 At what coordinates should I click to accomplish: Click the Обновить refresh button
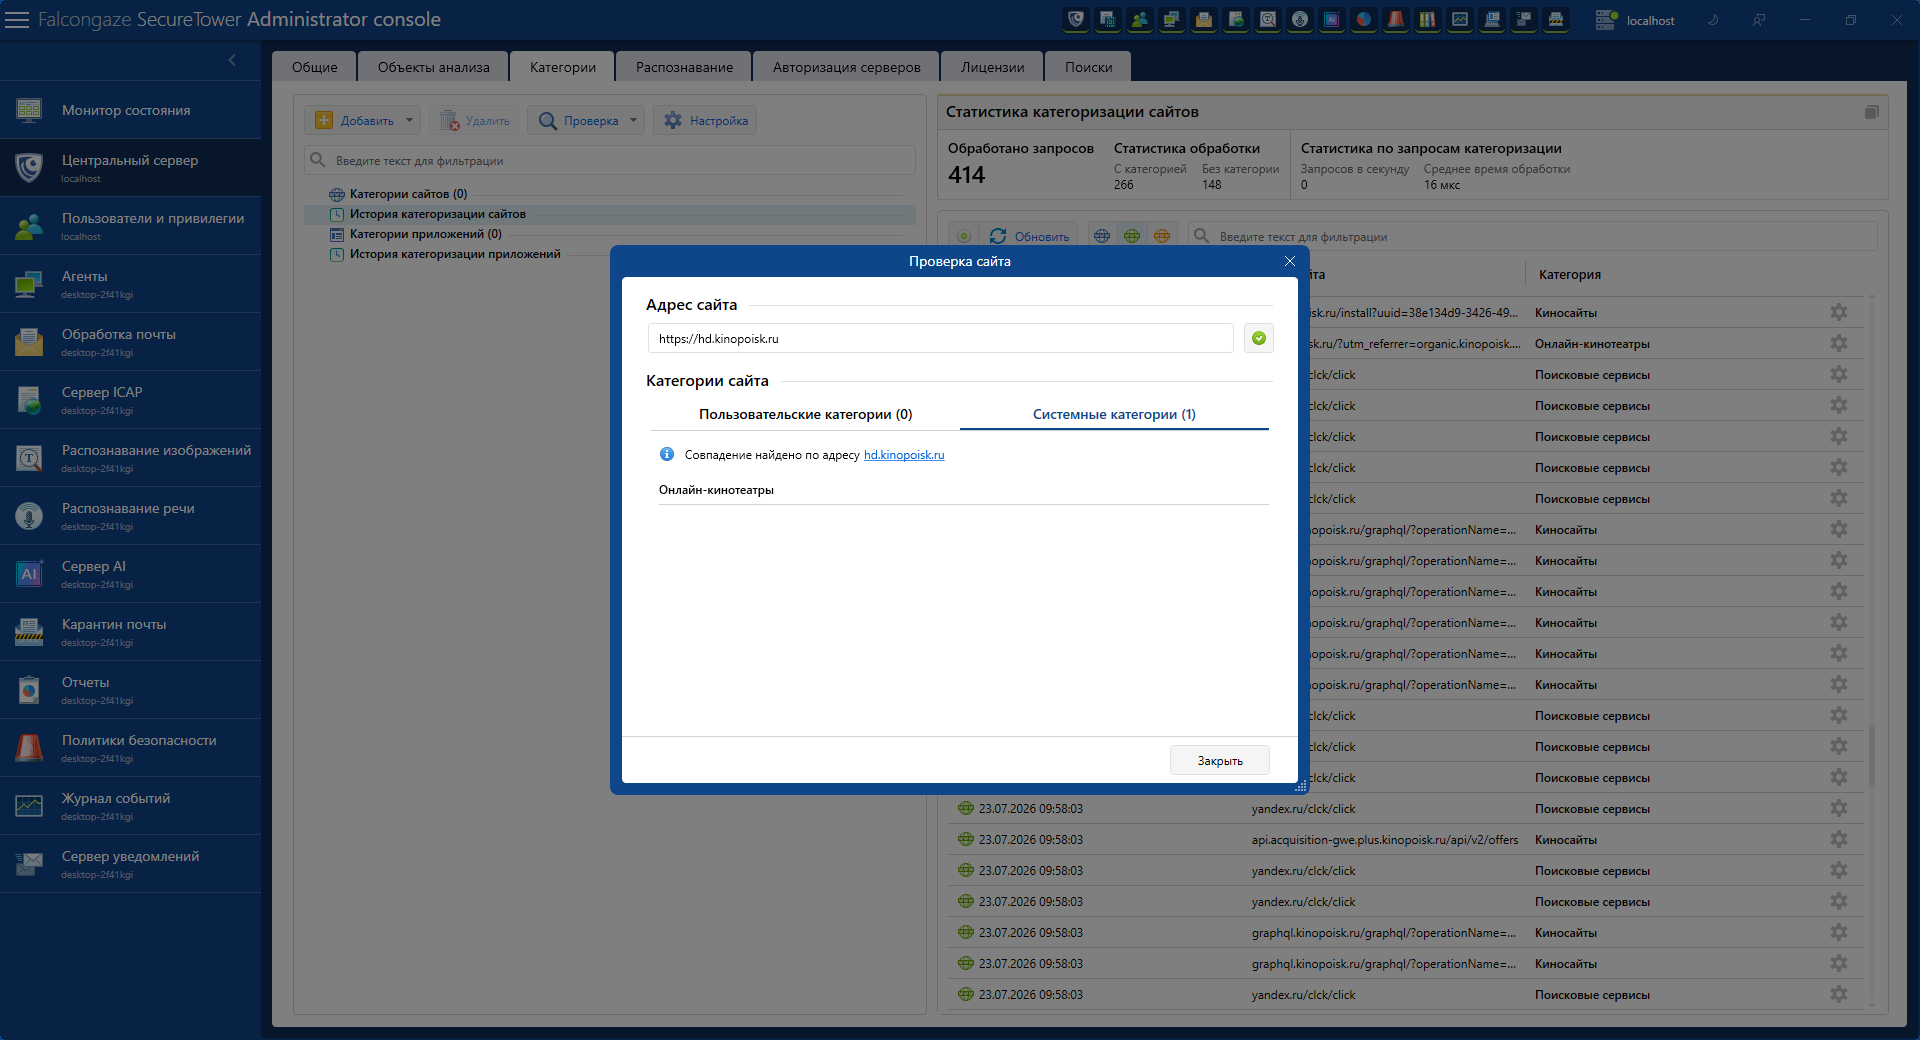pyautogui.click(x=1030, y=236)
